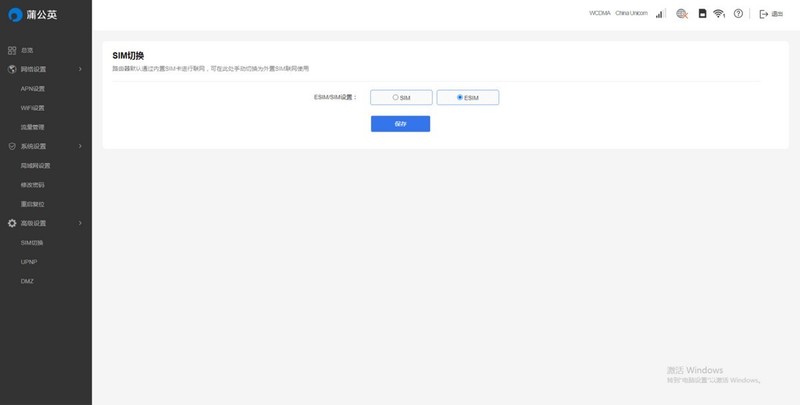The height and width of the screenshot is (405, 800).
Task: Select the SIM radio option
Action: (395, 97)
